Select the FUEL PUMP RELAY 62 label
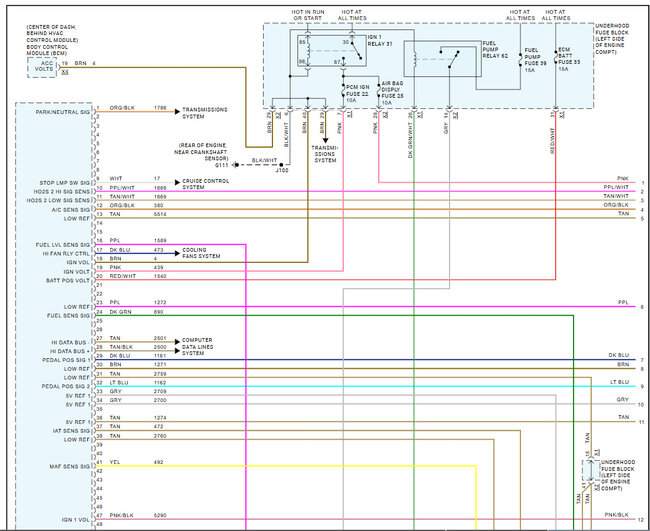The height and width of the screenshot is (531, 650). (495, 49)
